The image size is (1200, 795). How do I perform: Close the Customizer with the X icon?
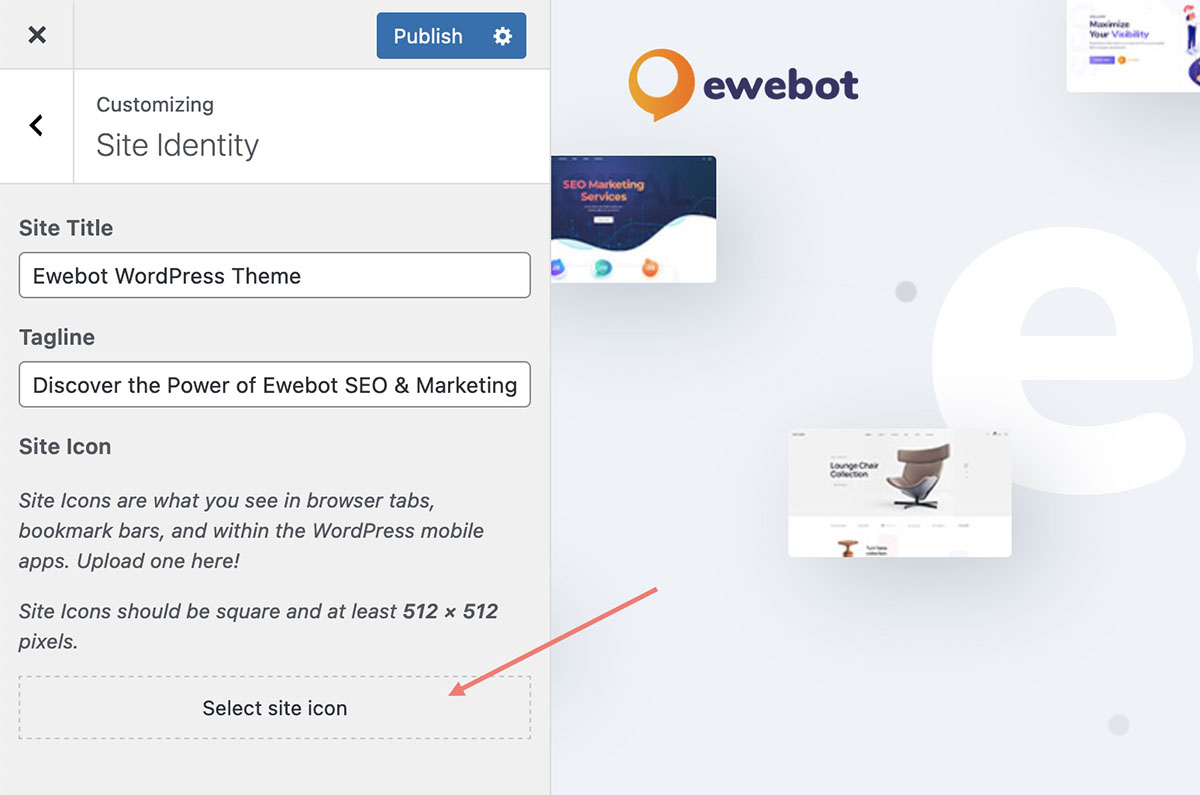pyautogui.click(x=37, y=35)
